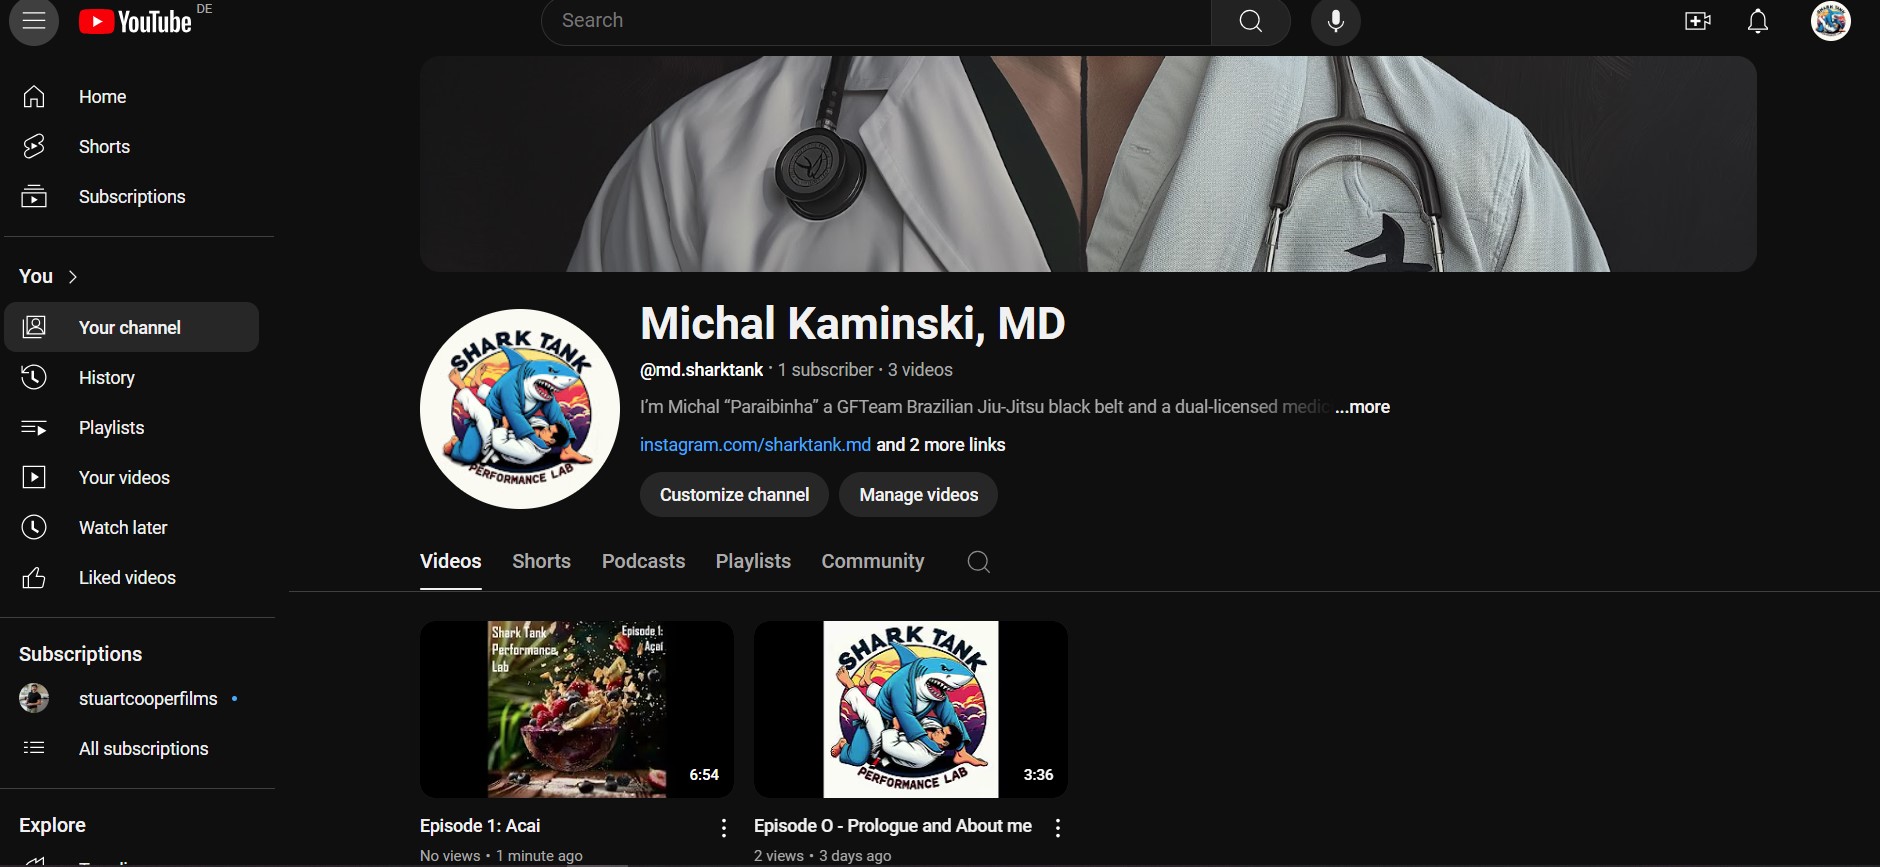Click the Watch later clock icon
The height and width of the screenshot is (867, 1880).
coord(34,527)
